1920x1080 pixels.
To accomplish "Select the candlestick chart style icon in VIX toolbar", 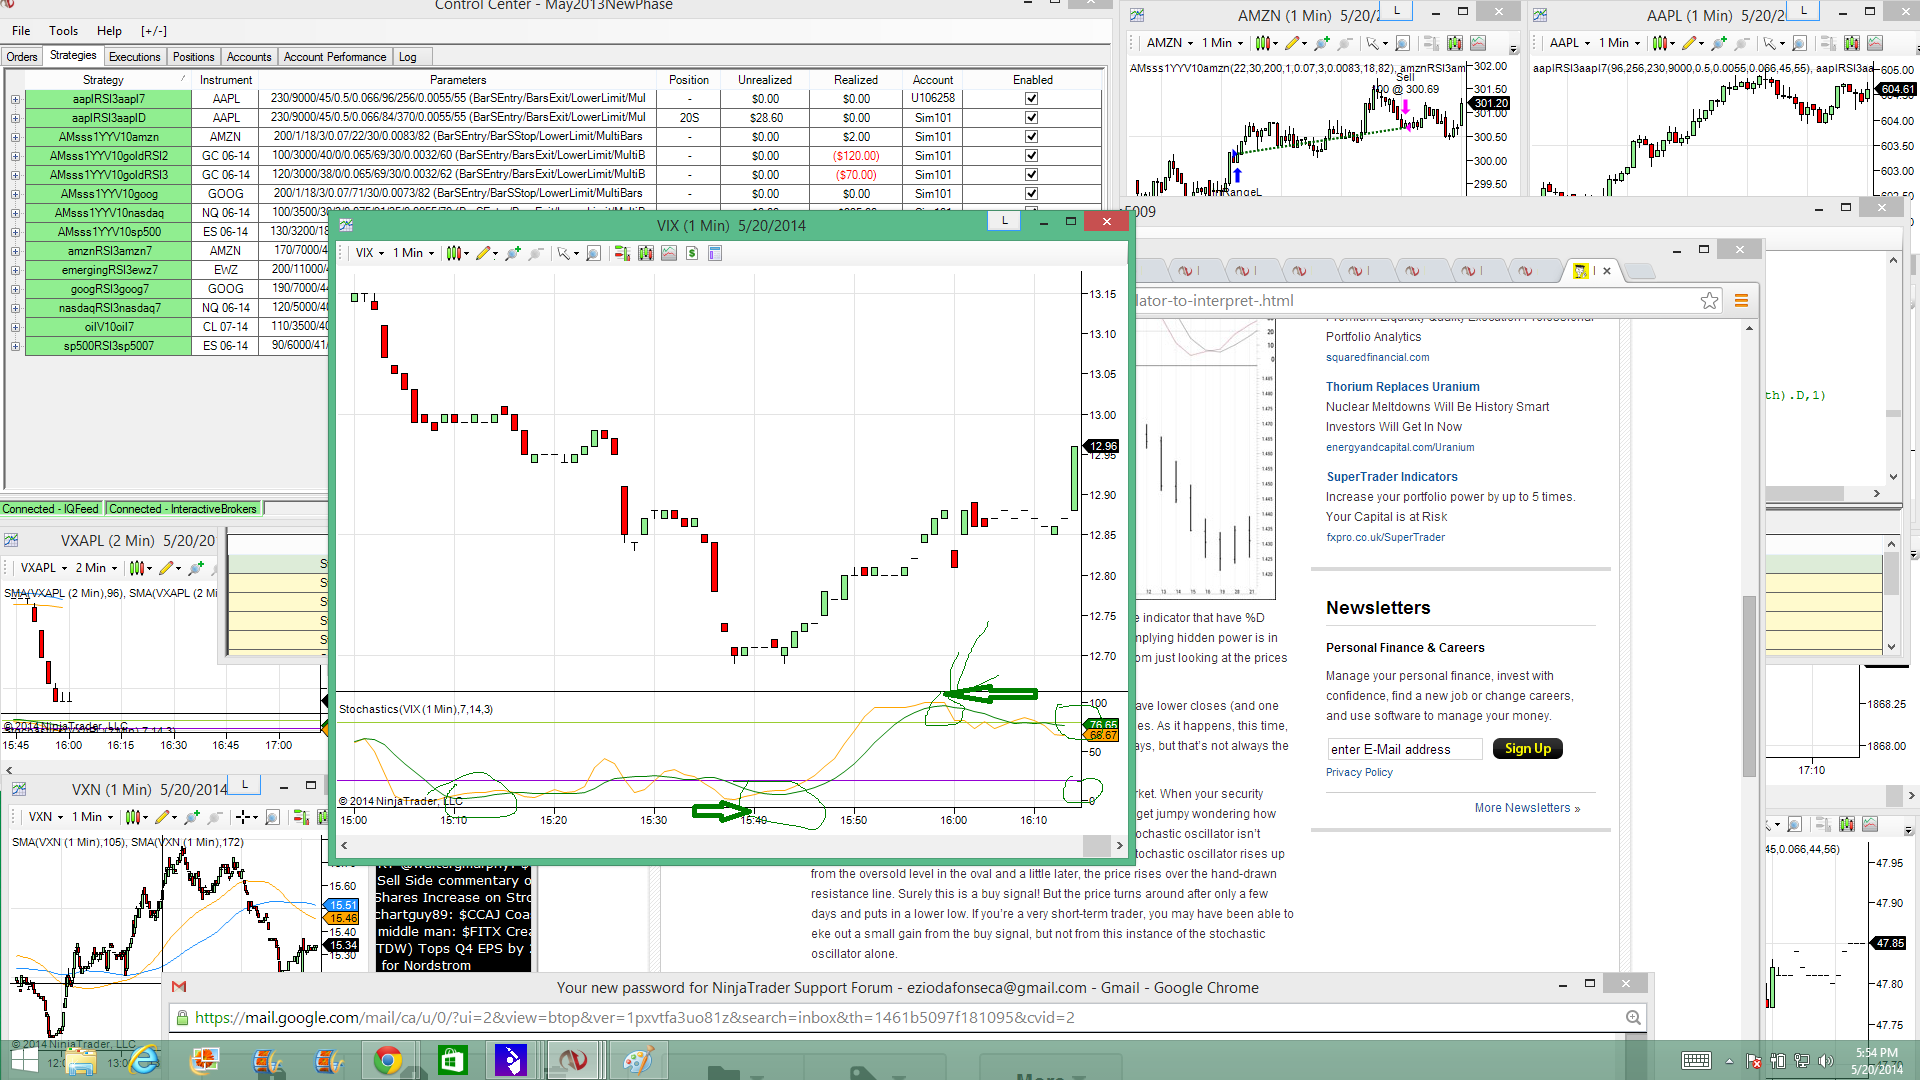I will (x=454, y=253).
